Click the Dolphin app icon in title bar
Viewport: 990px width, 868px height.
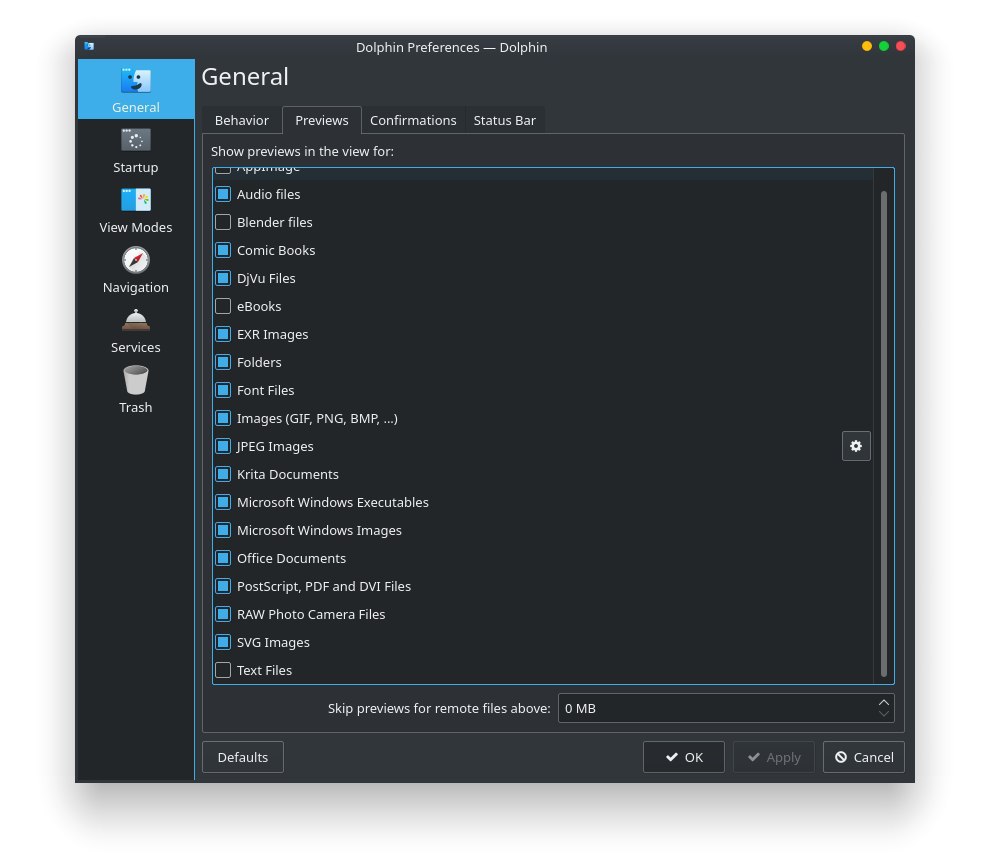click(89, 46)
